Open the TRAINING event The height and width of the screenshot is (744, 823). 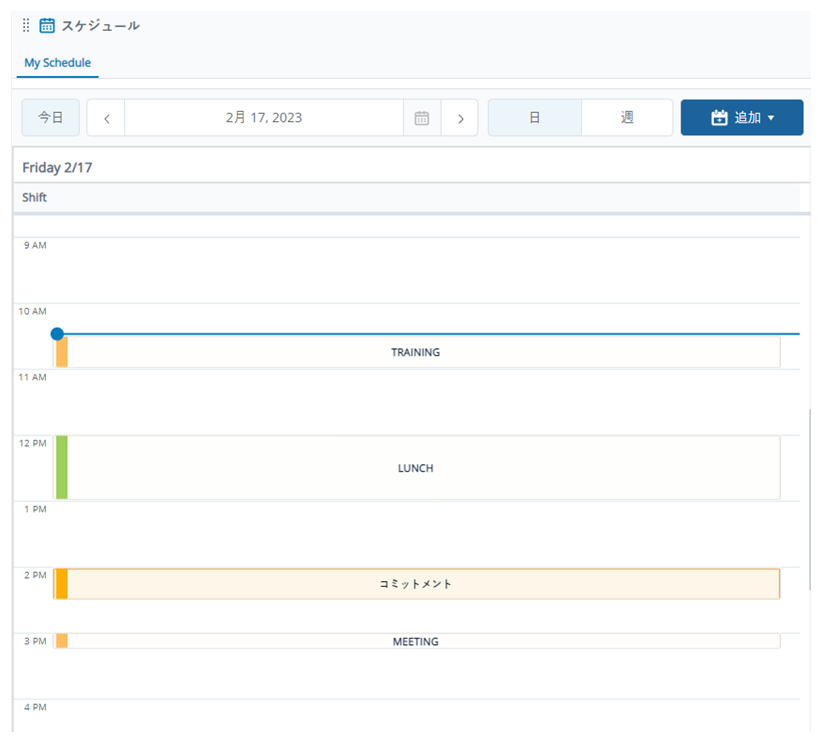point(417,352)
